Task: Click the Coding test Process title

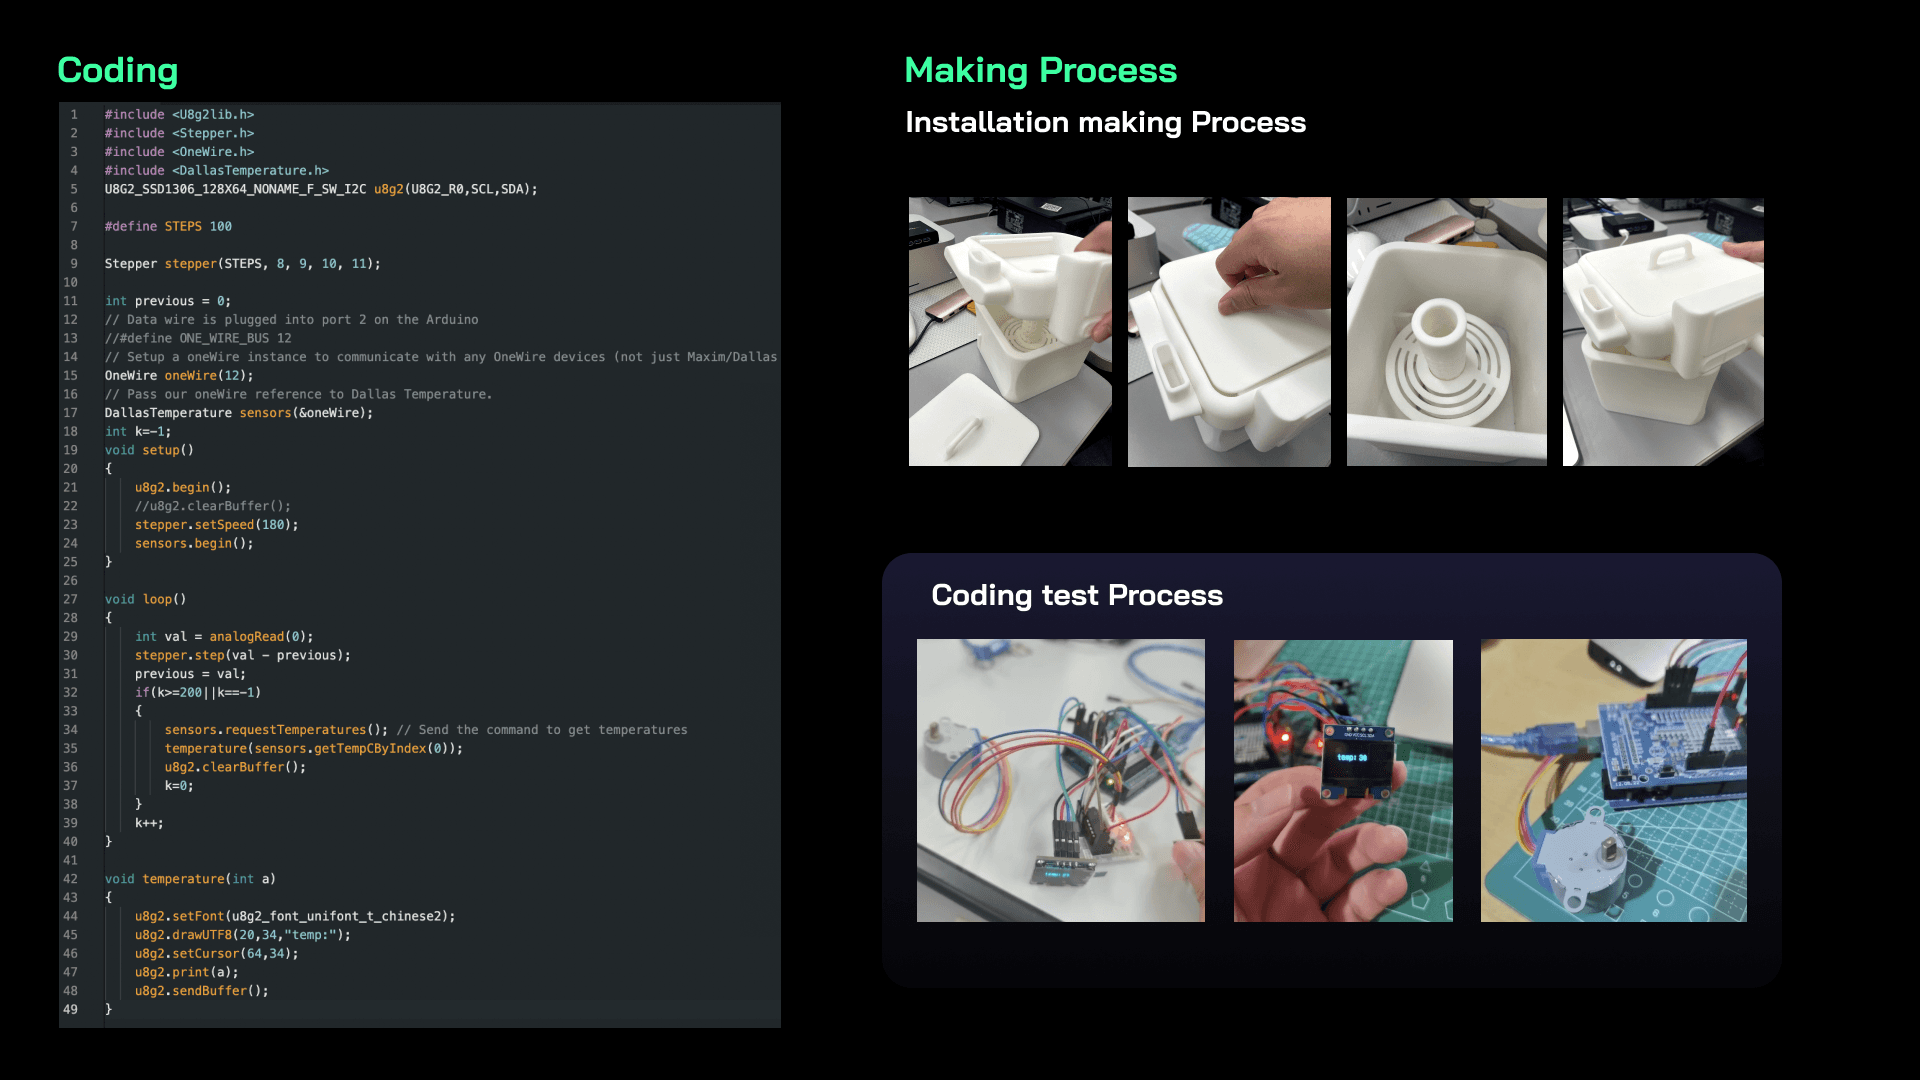Action: tap(1077, 595)
